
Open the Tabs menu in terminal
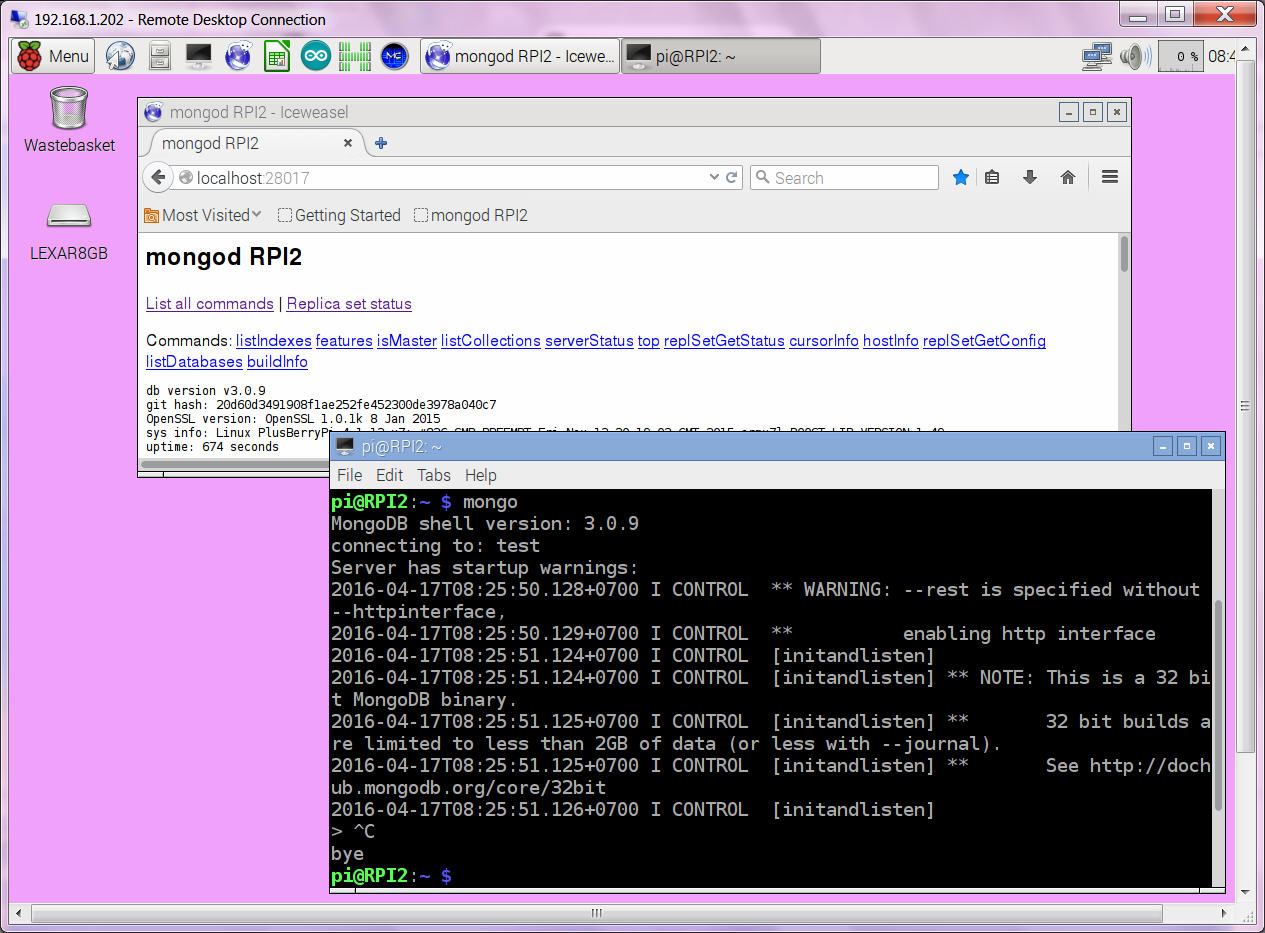[433, 475]
